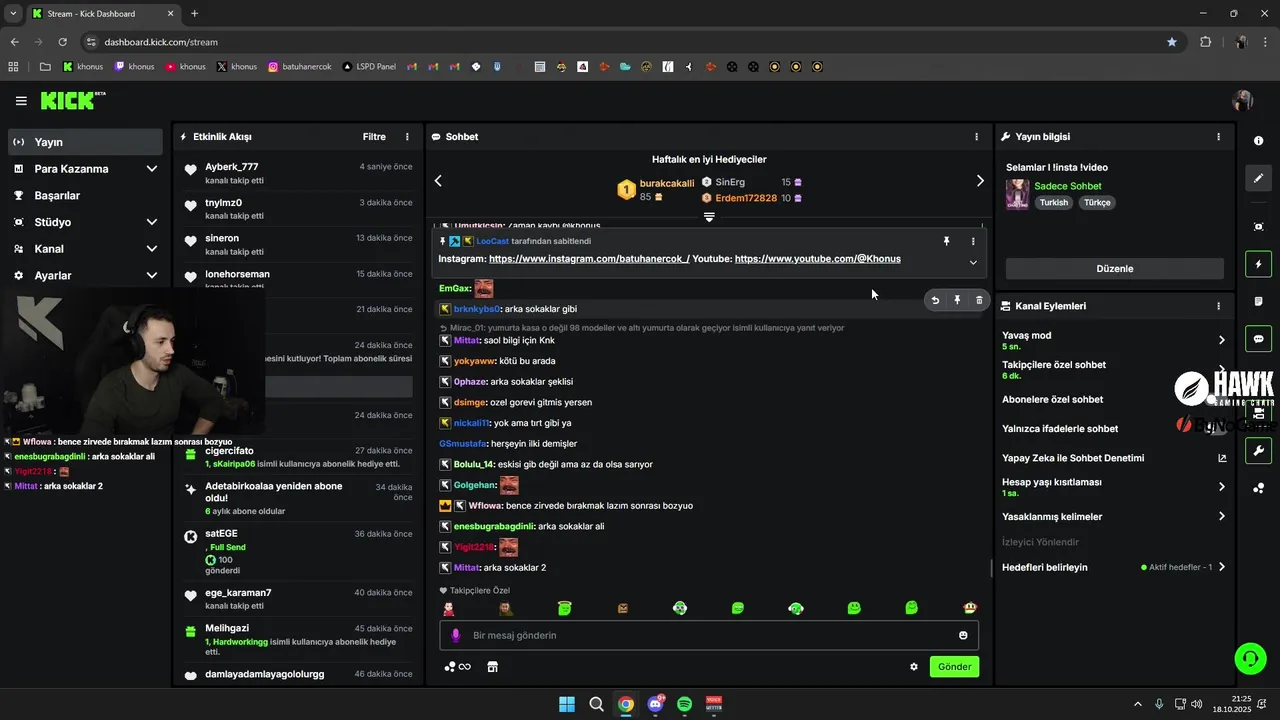Image resolution: width=1280 pixels, height=720 pixels.
Task: Click username burakcakalli in top gifters
Action: (666, 184)
